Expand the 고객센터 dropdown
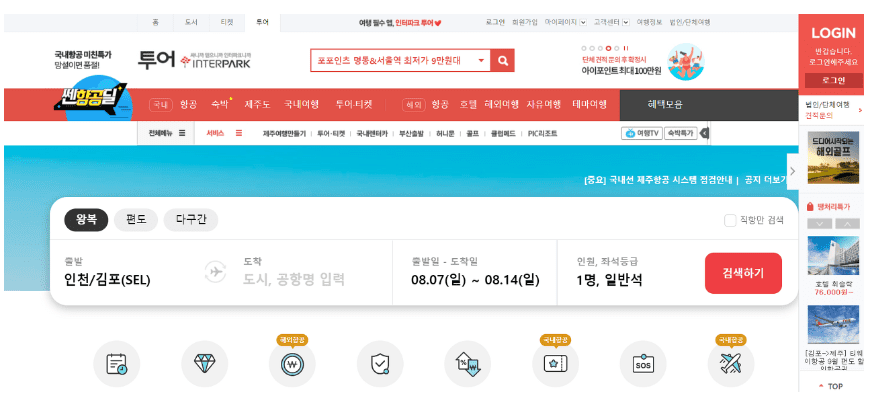871x405 pixels. (x=625, y=23)
